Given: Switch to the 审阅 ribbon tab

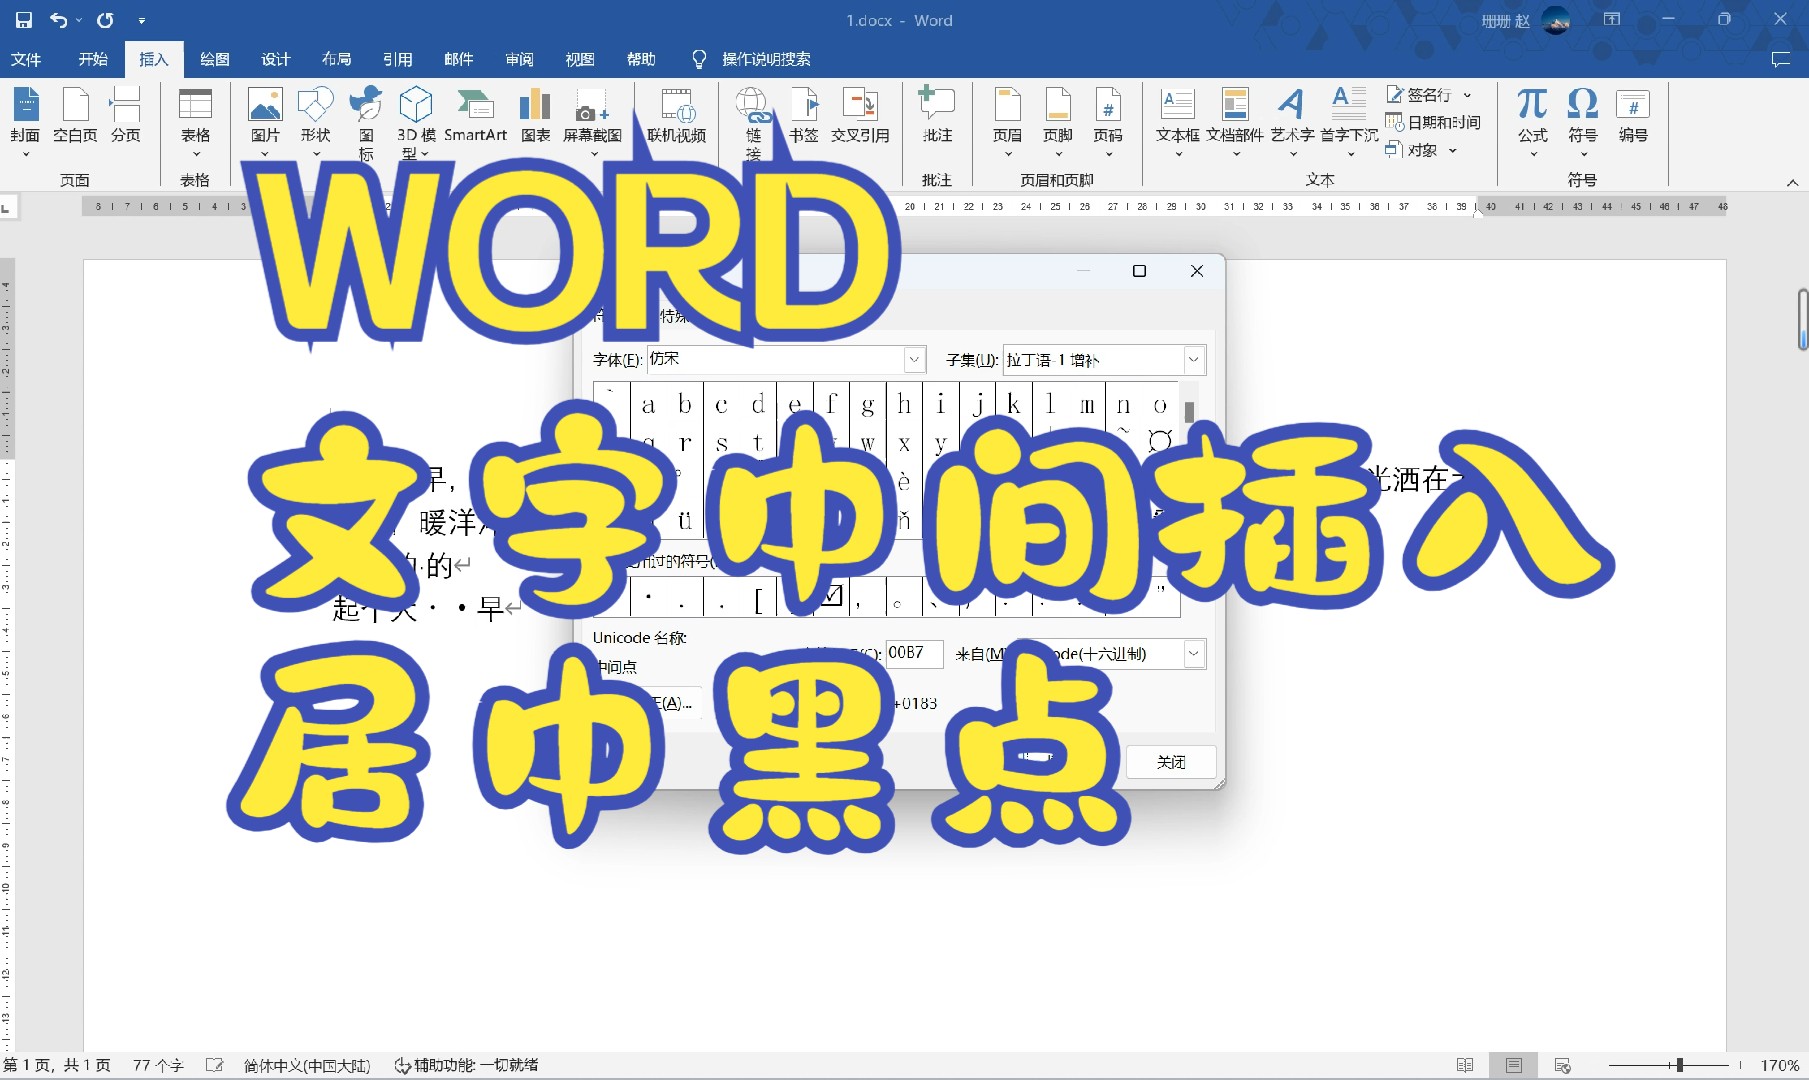Looking at the screenshot, I should point(519,59).
